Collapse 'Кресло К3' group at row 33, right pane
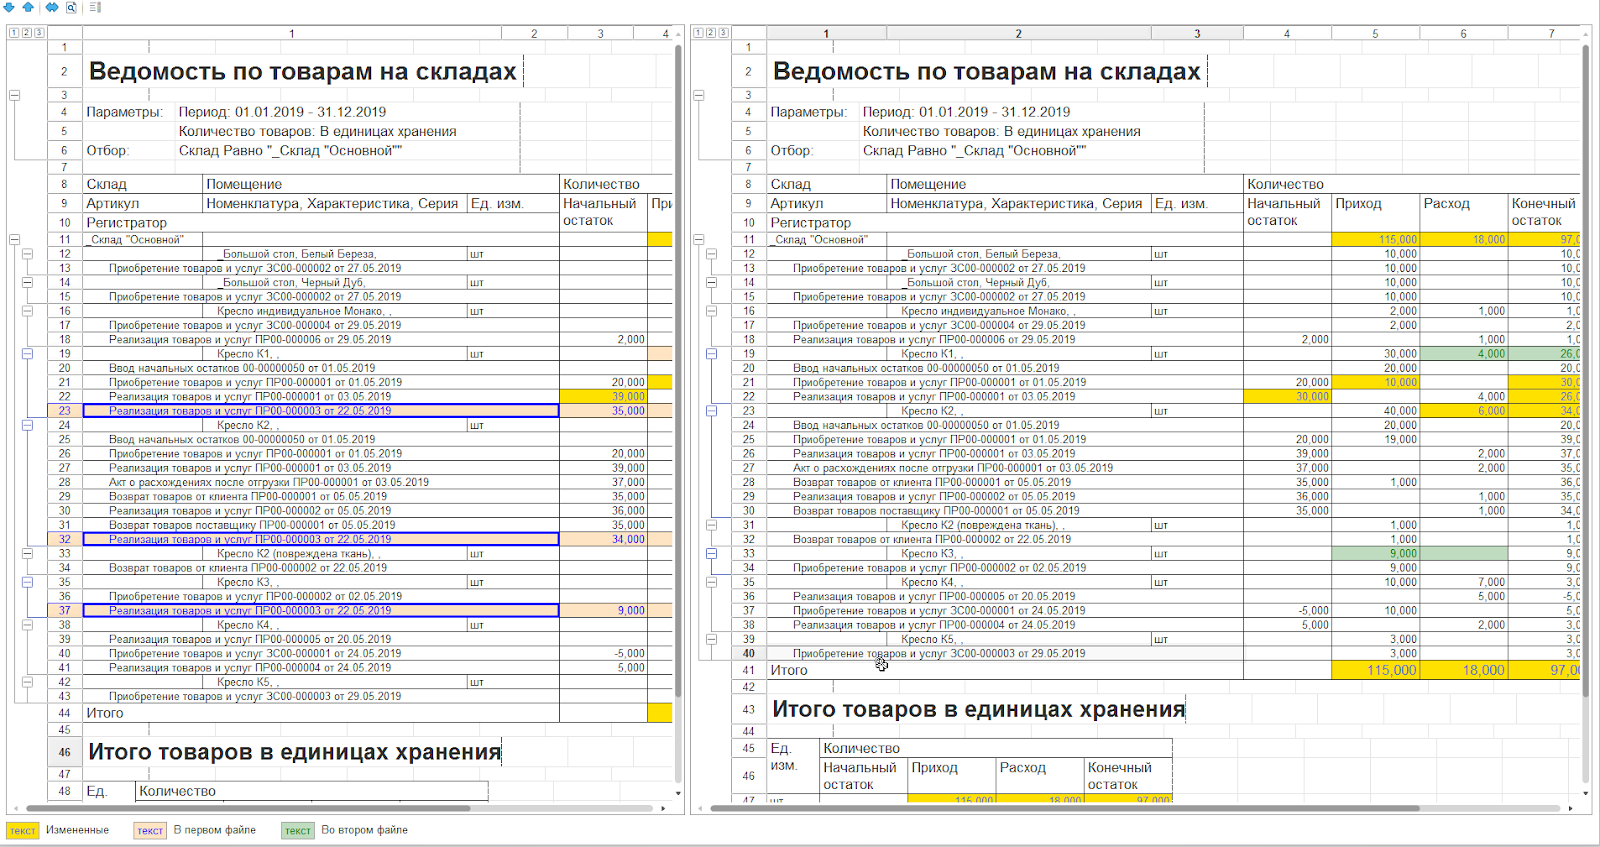 (x=711, y=553)
